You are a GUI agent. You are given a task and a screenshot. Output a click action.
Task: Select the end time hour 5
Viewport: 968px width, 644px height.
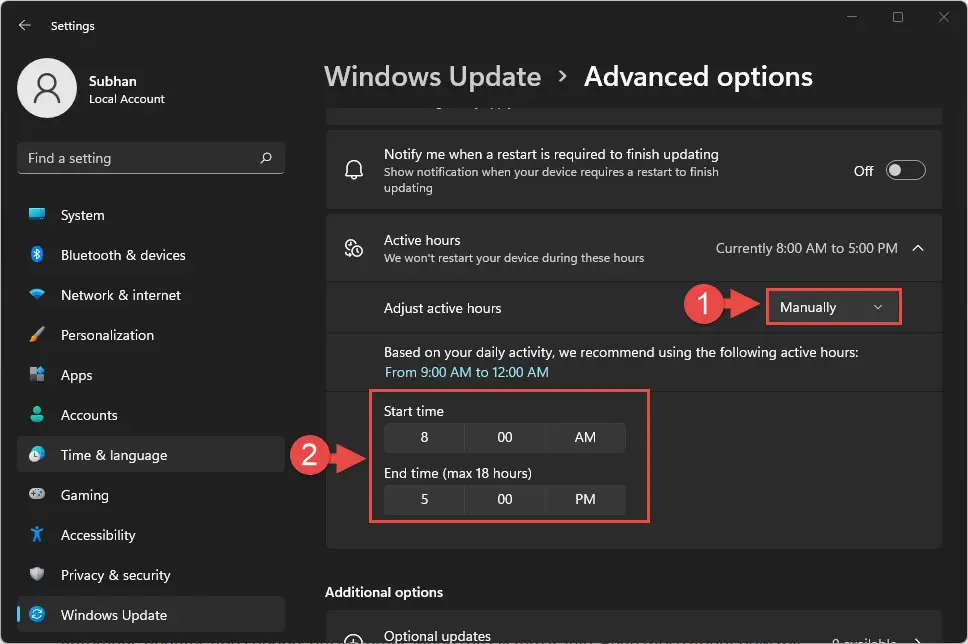tap(424, 500)
